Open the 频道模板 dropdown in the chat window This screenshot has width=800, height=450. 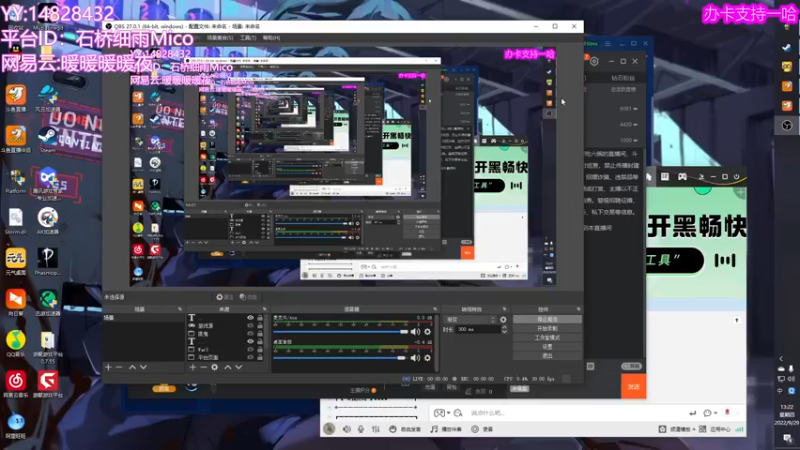(678, 430)
